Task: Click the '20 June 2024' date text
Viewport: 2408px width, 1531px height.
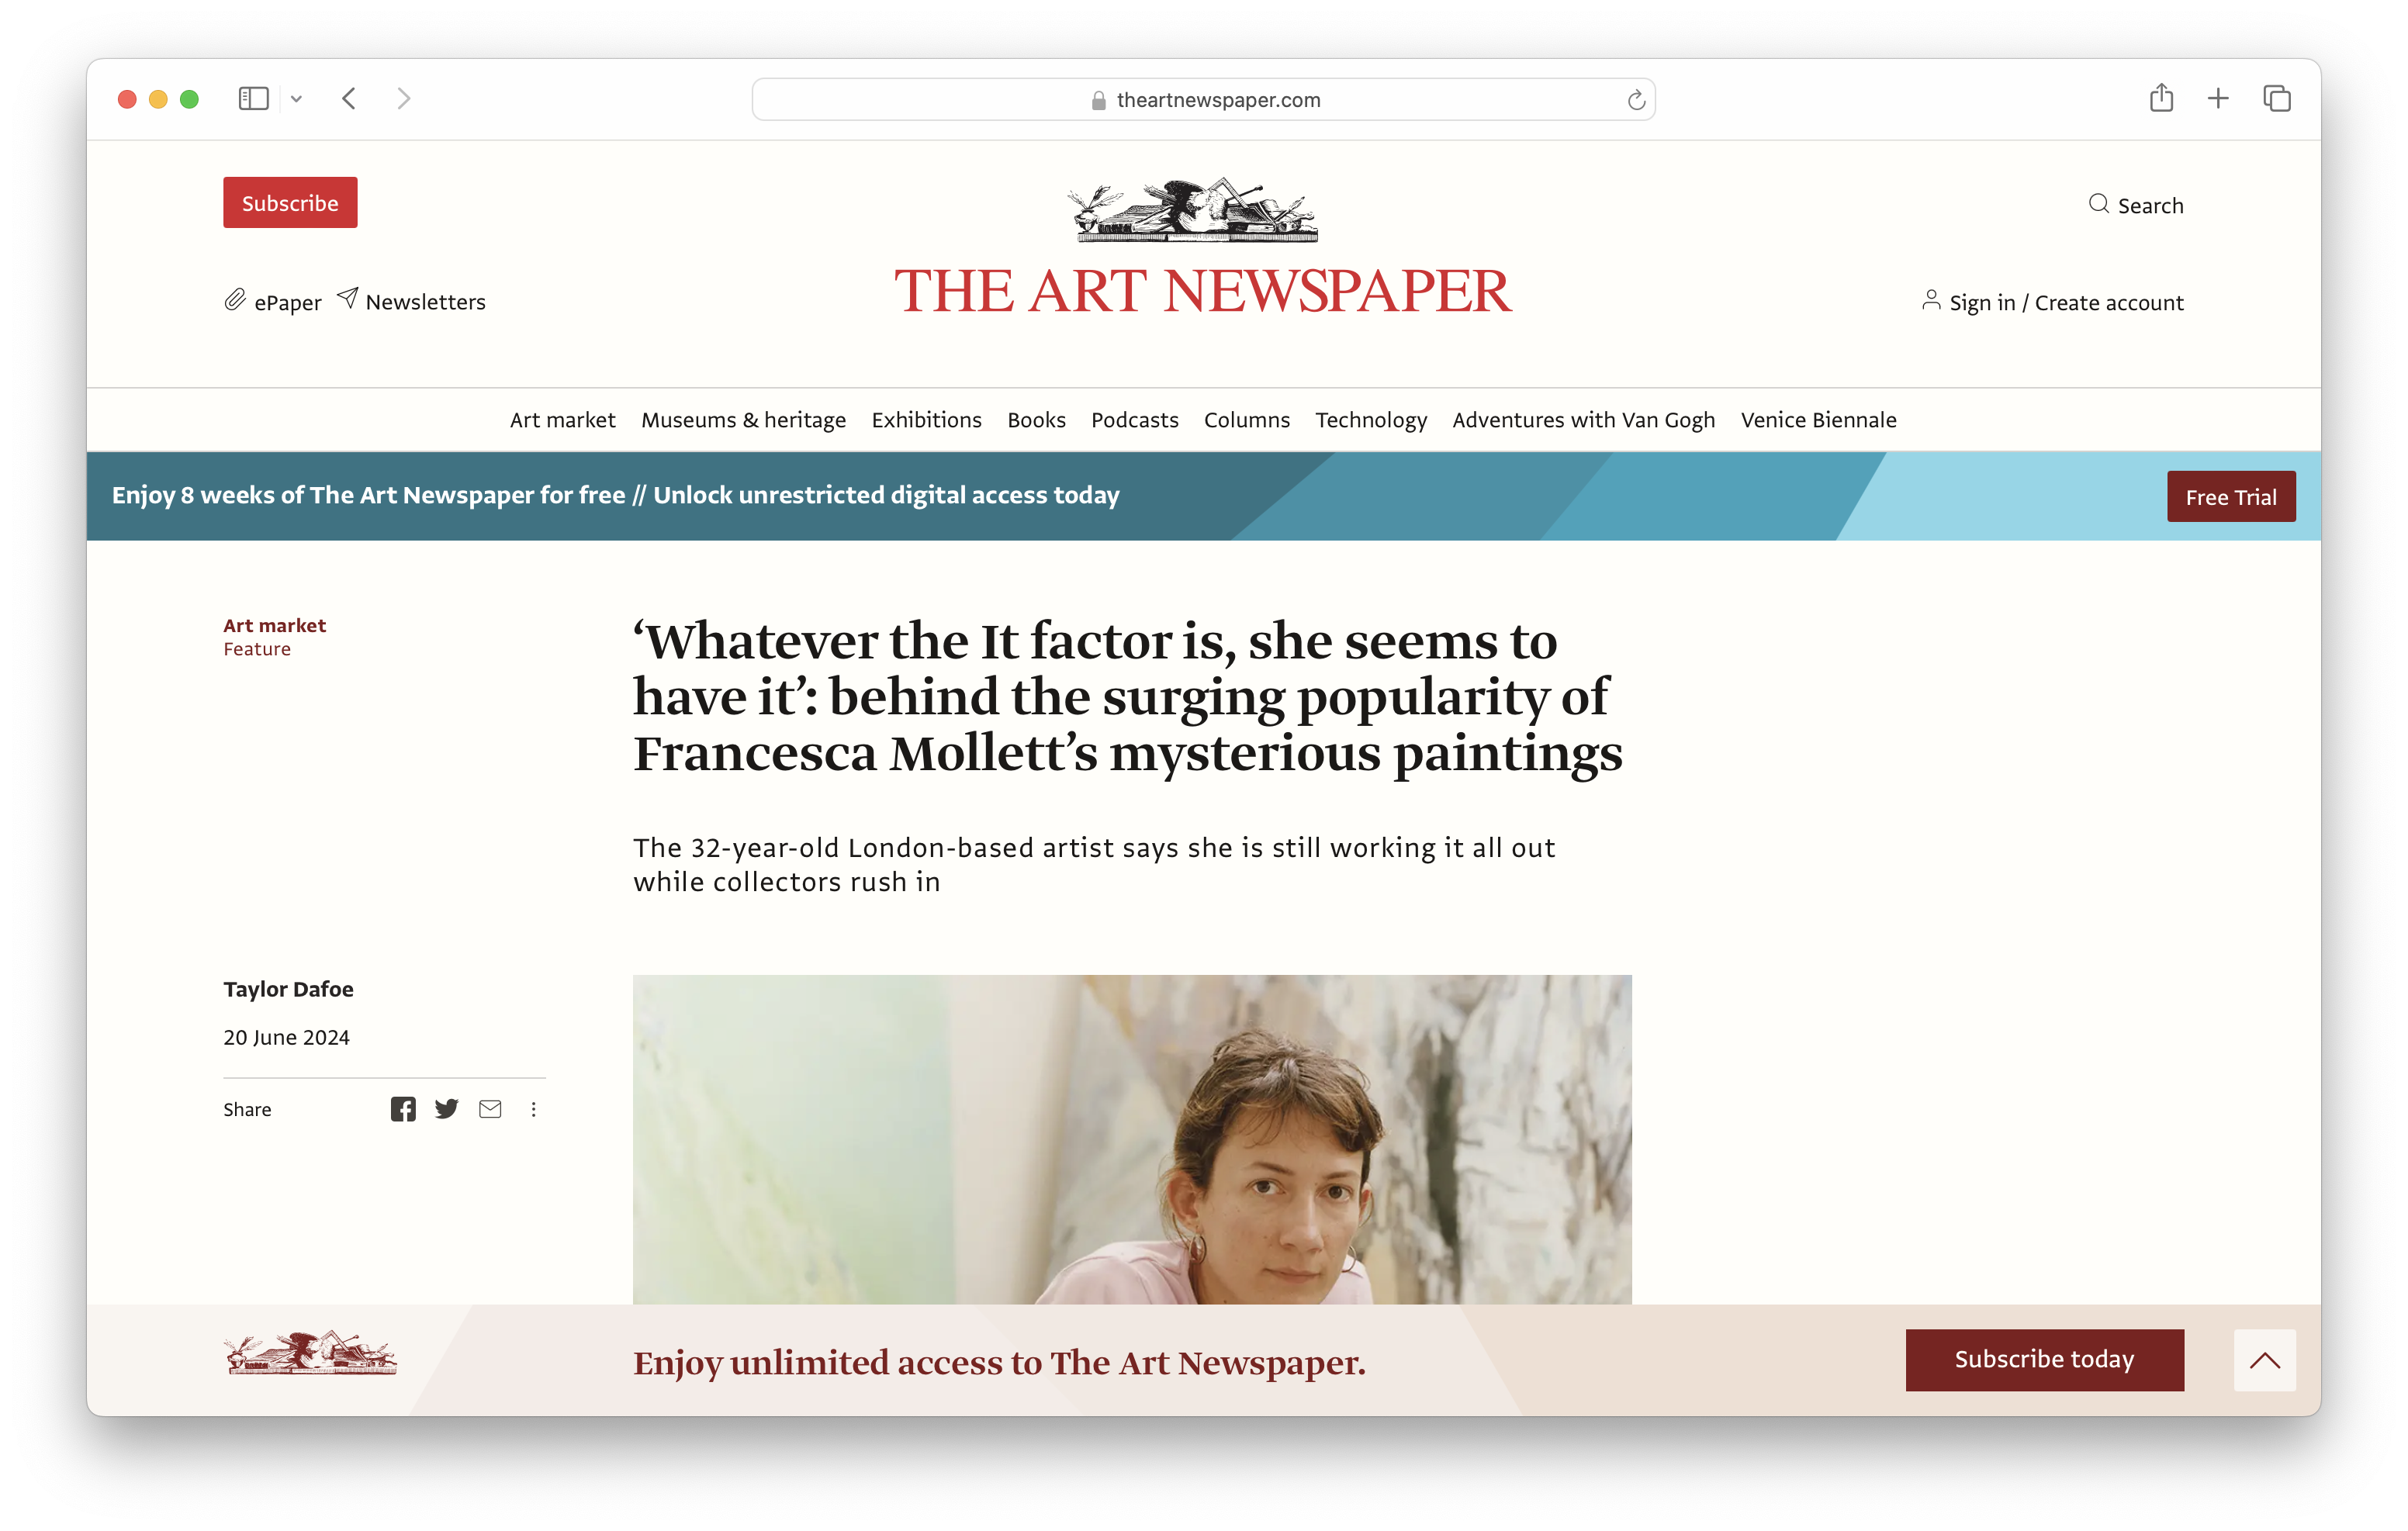Action: (286, 1037)
